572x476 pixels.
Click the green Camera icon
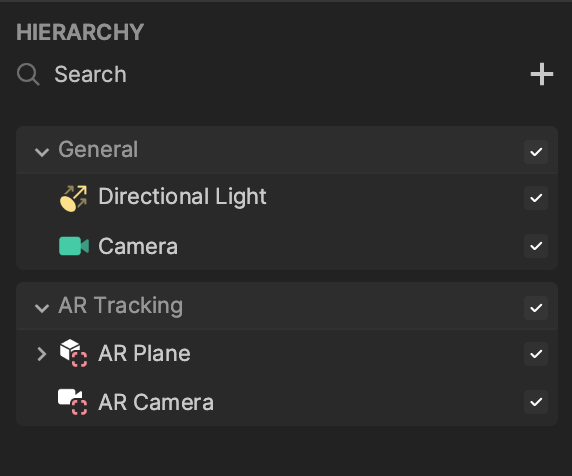pos(74,246)
